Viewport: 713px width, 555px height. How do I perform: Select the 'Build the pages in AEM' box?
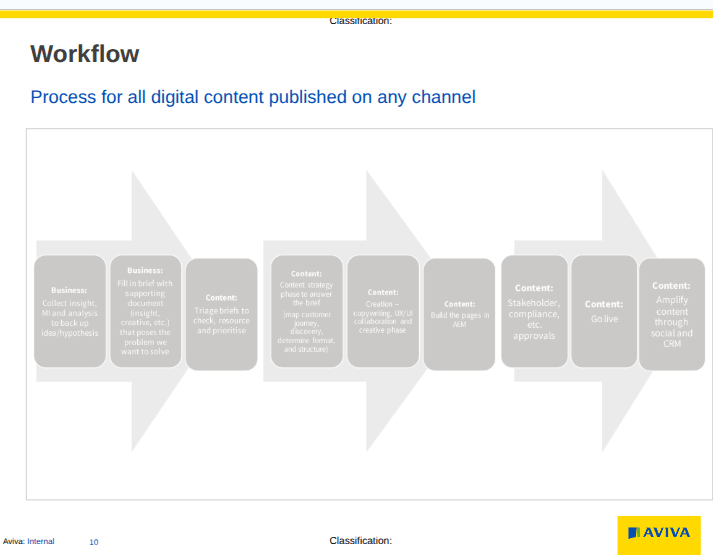pos(459,314)
